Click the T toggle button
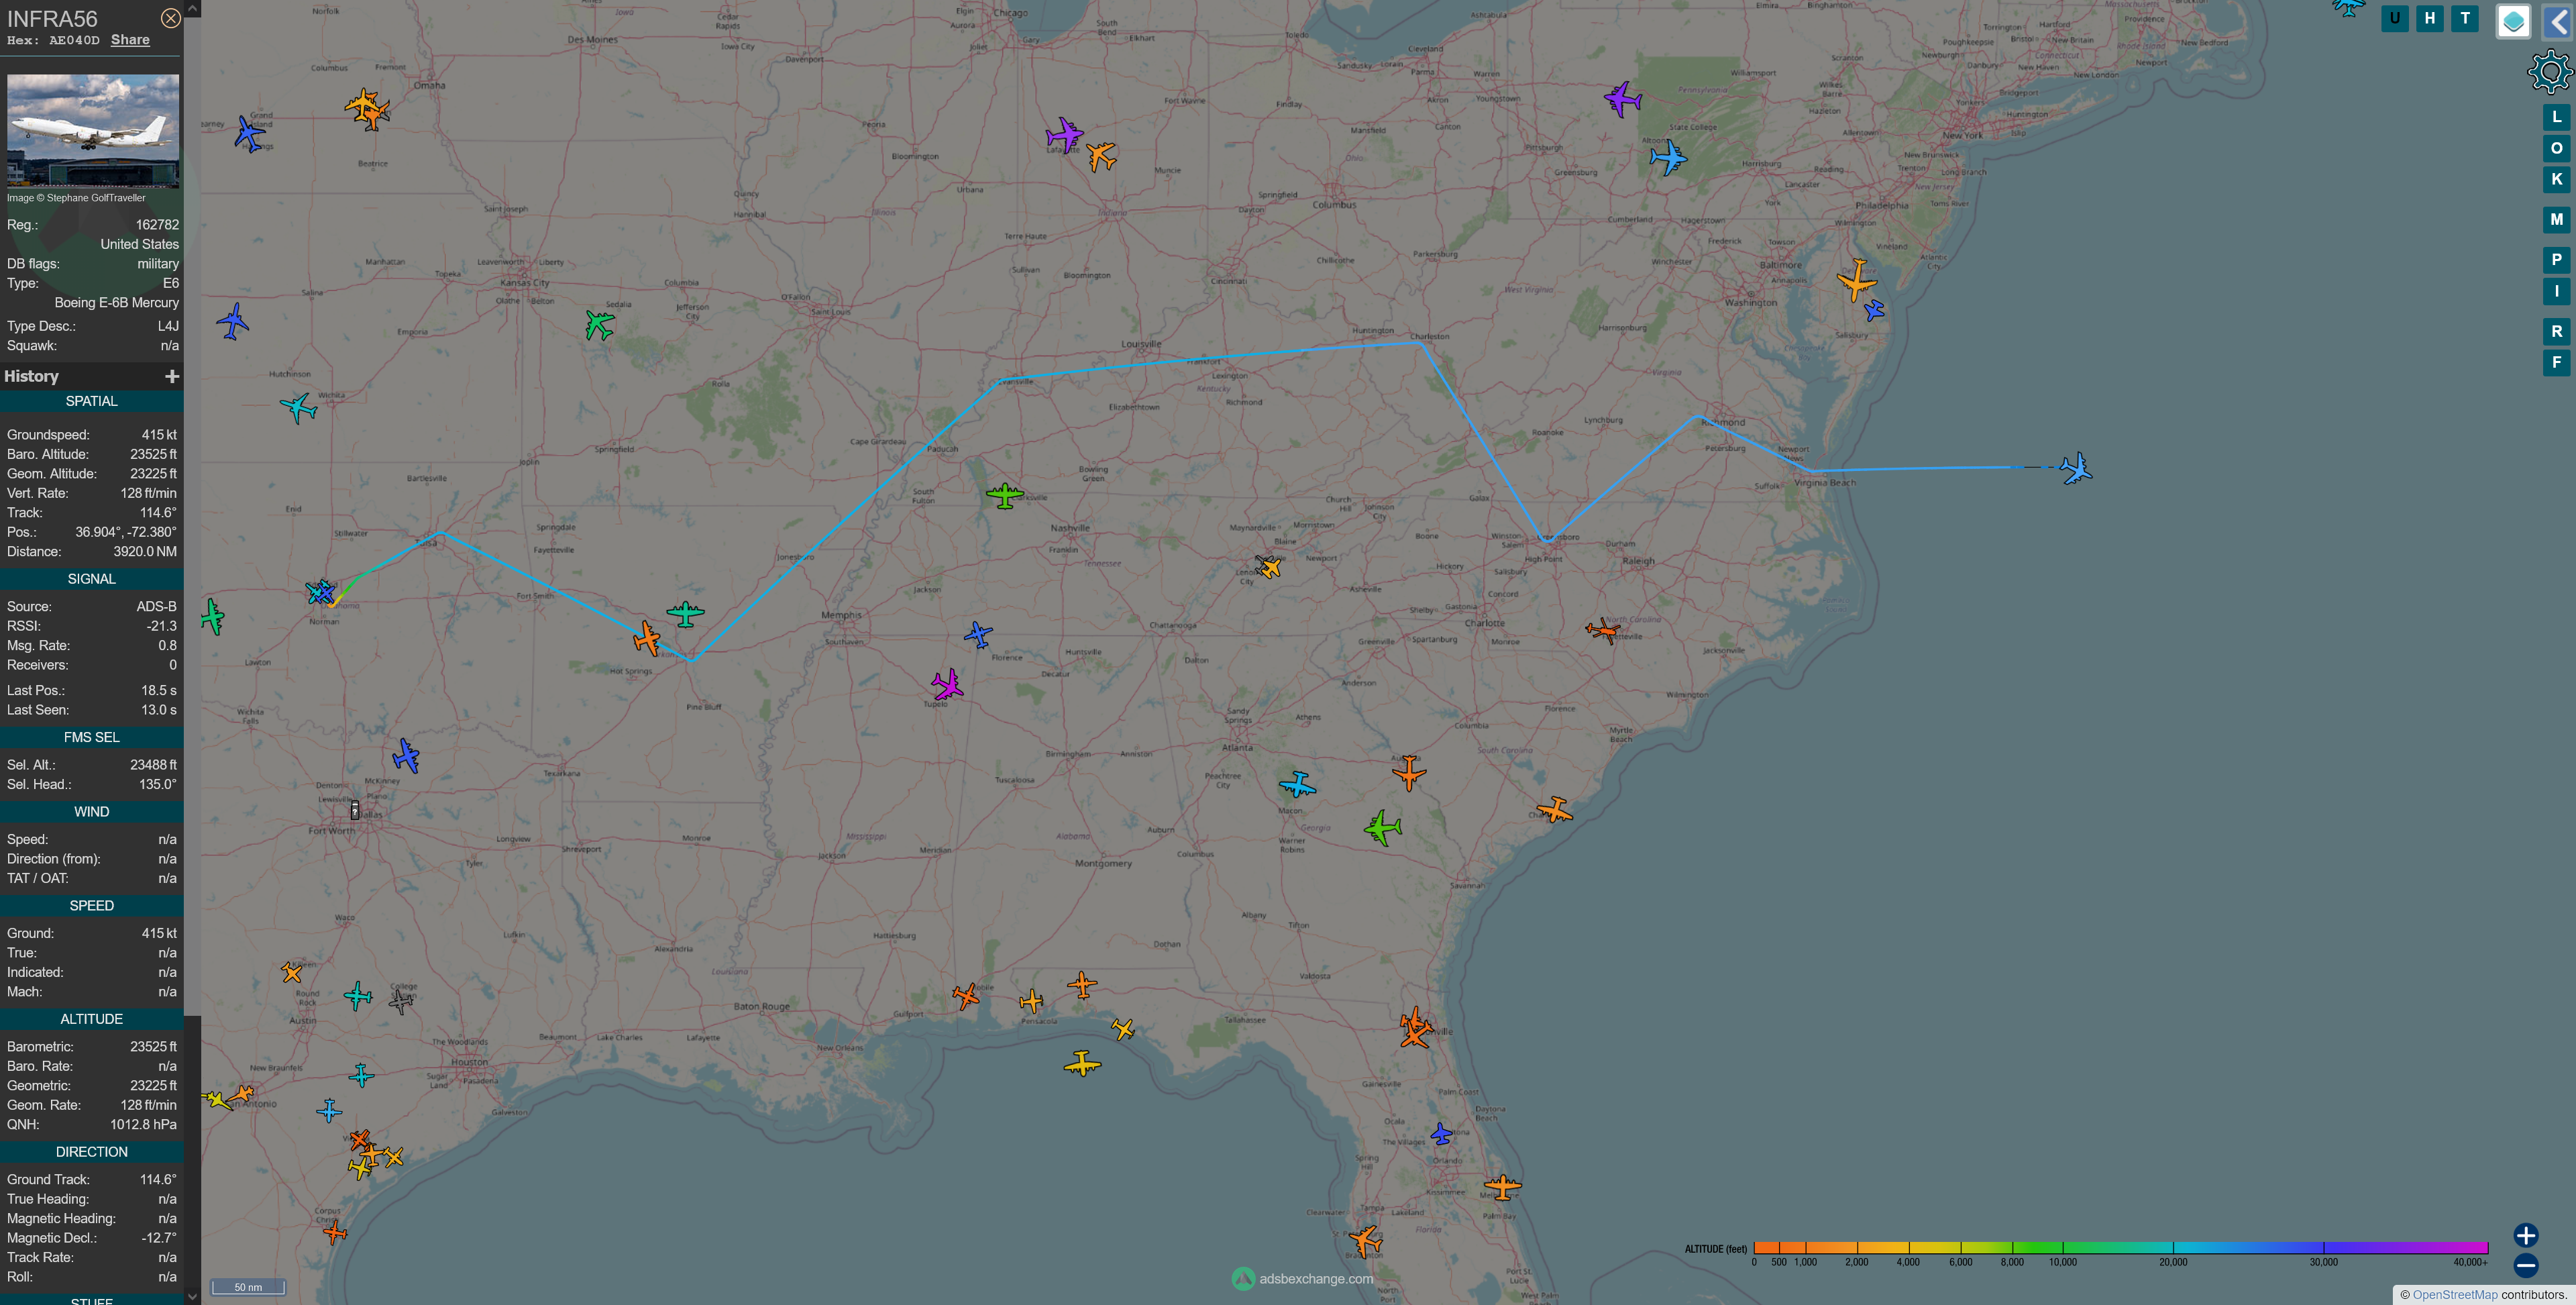The image size is (2576, 1305). pyautogui.click(x=2465, y=18)
